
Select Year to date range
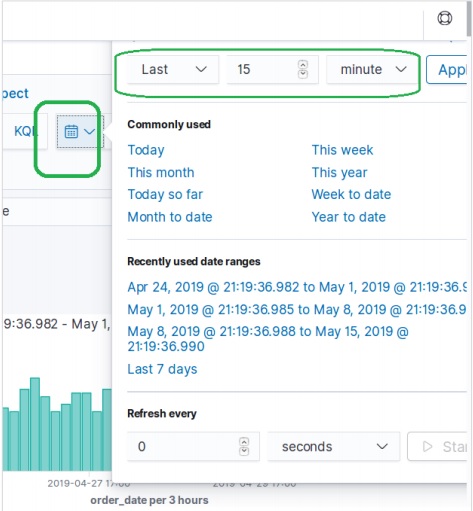(x=349, y=217)
